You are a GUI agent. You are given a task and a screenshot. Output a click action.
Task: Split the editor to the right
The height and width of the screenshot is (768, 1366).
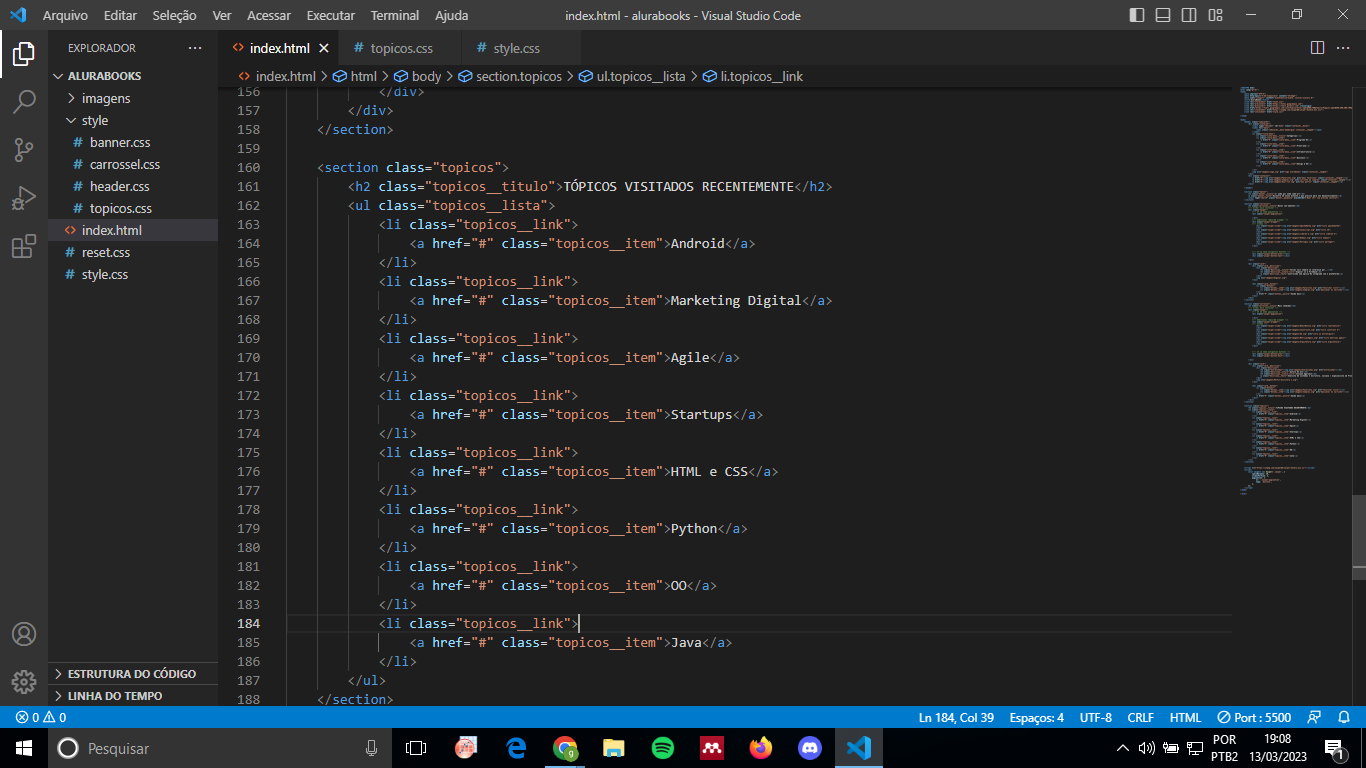point(1317,48)
